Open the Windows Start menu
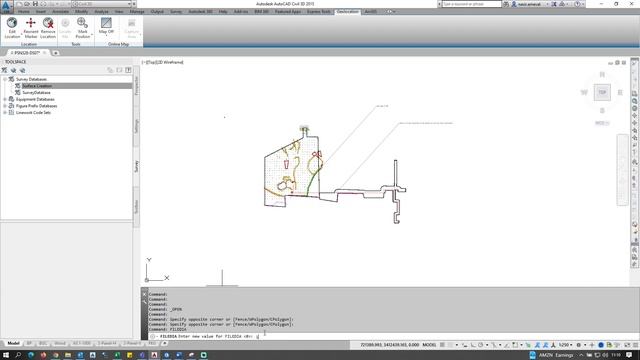This screenshot has width=640, height=360. (x=6, y=355)
